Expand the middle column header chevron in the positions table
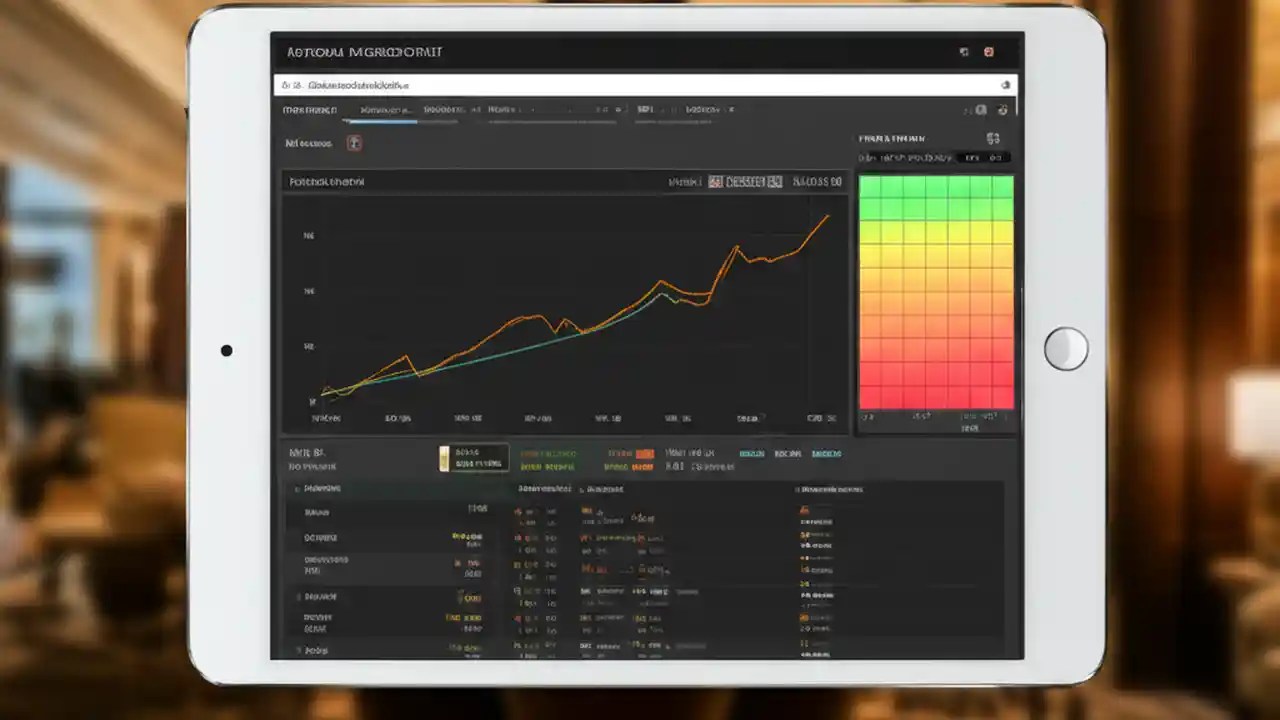 581,489
